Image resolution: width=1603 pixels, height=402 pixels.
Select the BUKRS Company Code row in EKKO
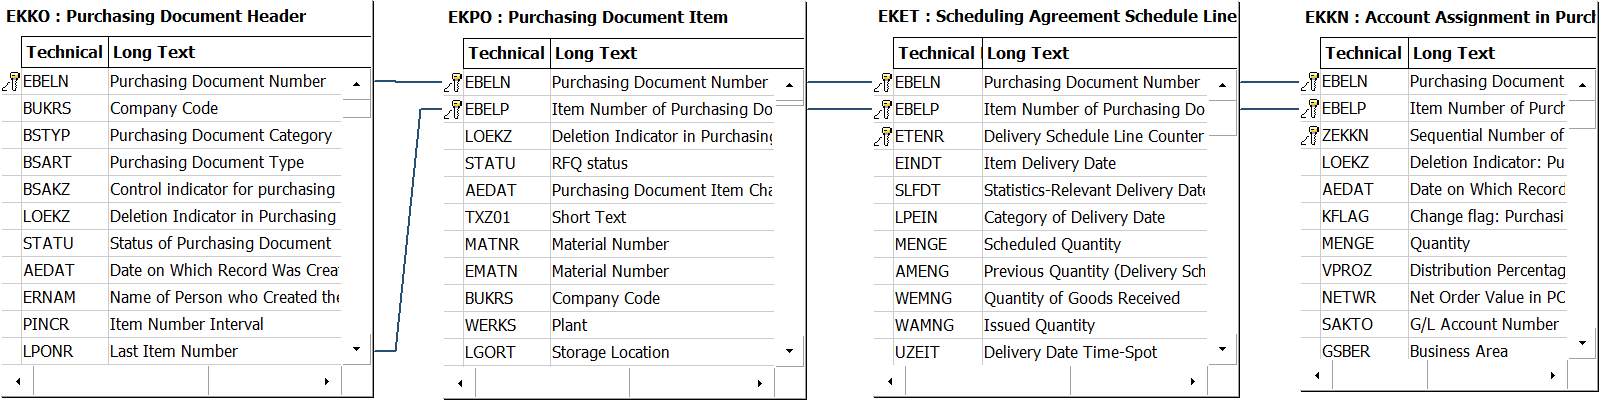(x=182, y=108)
